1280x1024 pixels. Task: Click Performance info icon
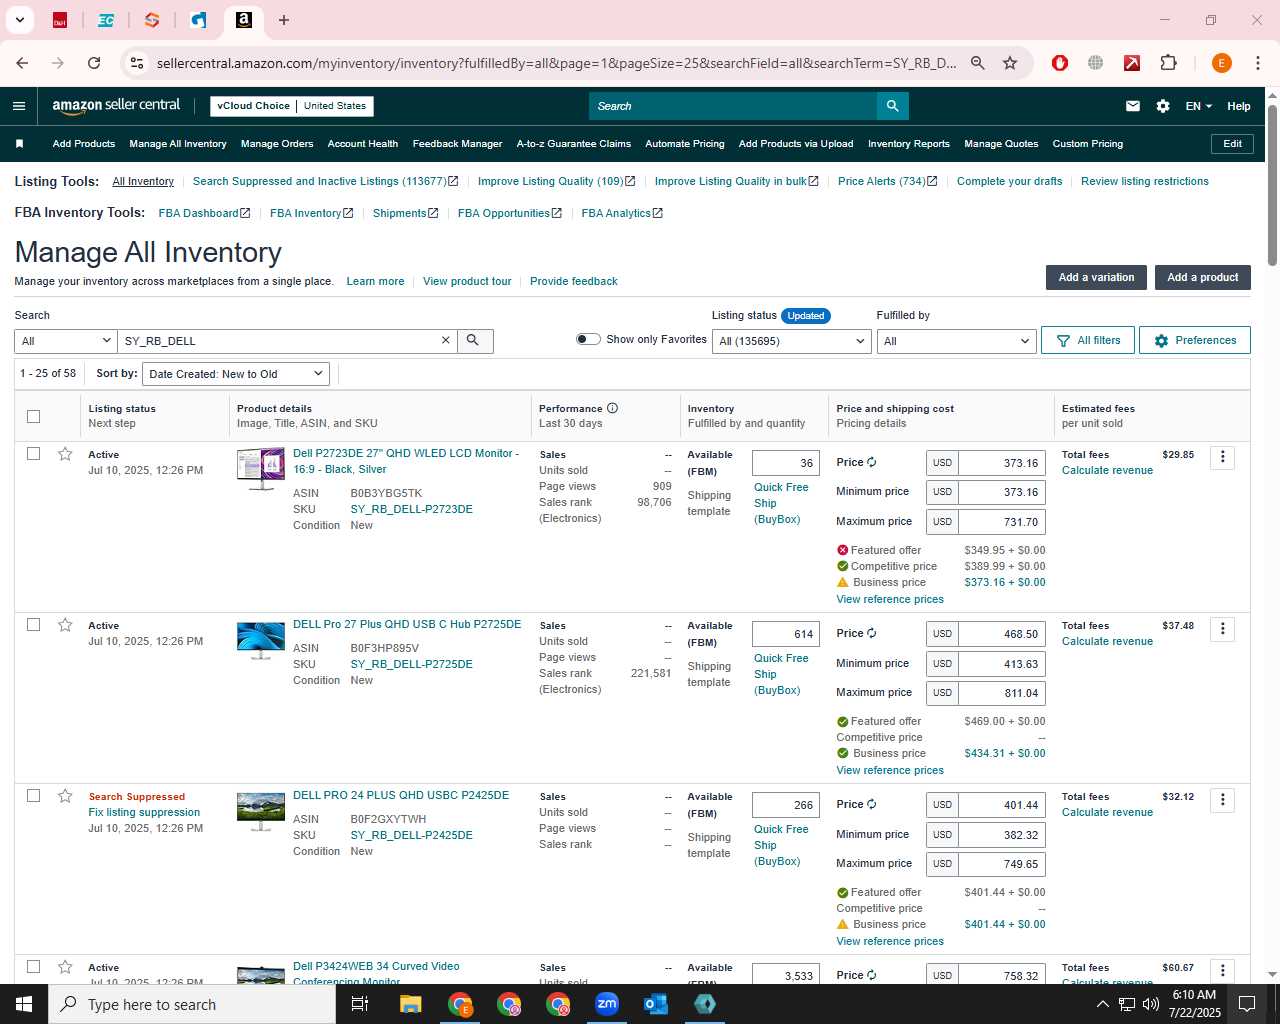click(x=612, y=408)
